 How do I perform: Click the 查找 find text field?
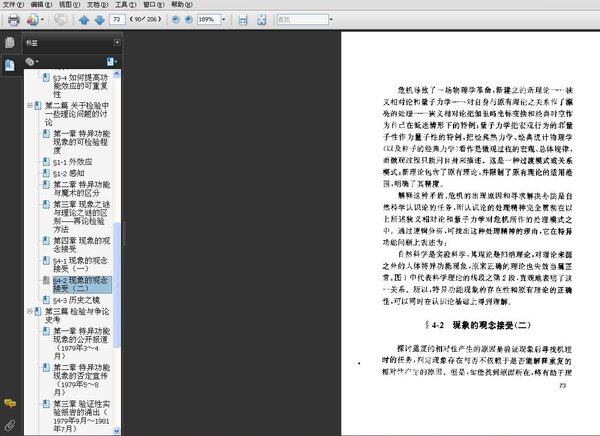pyautogui.click(x=303, y=19)
